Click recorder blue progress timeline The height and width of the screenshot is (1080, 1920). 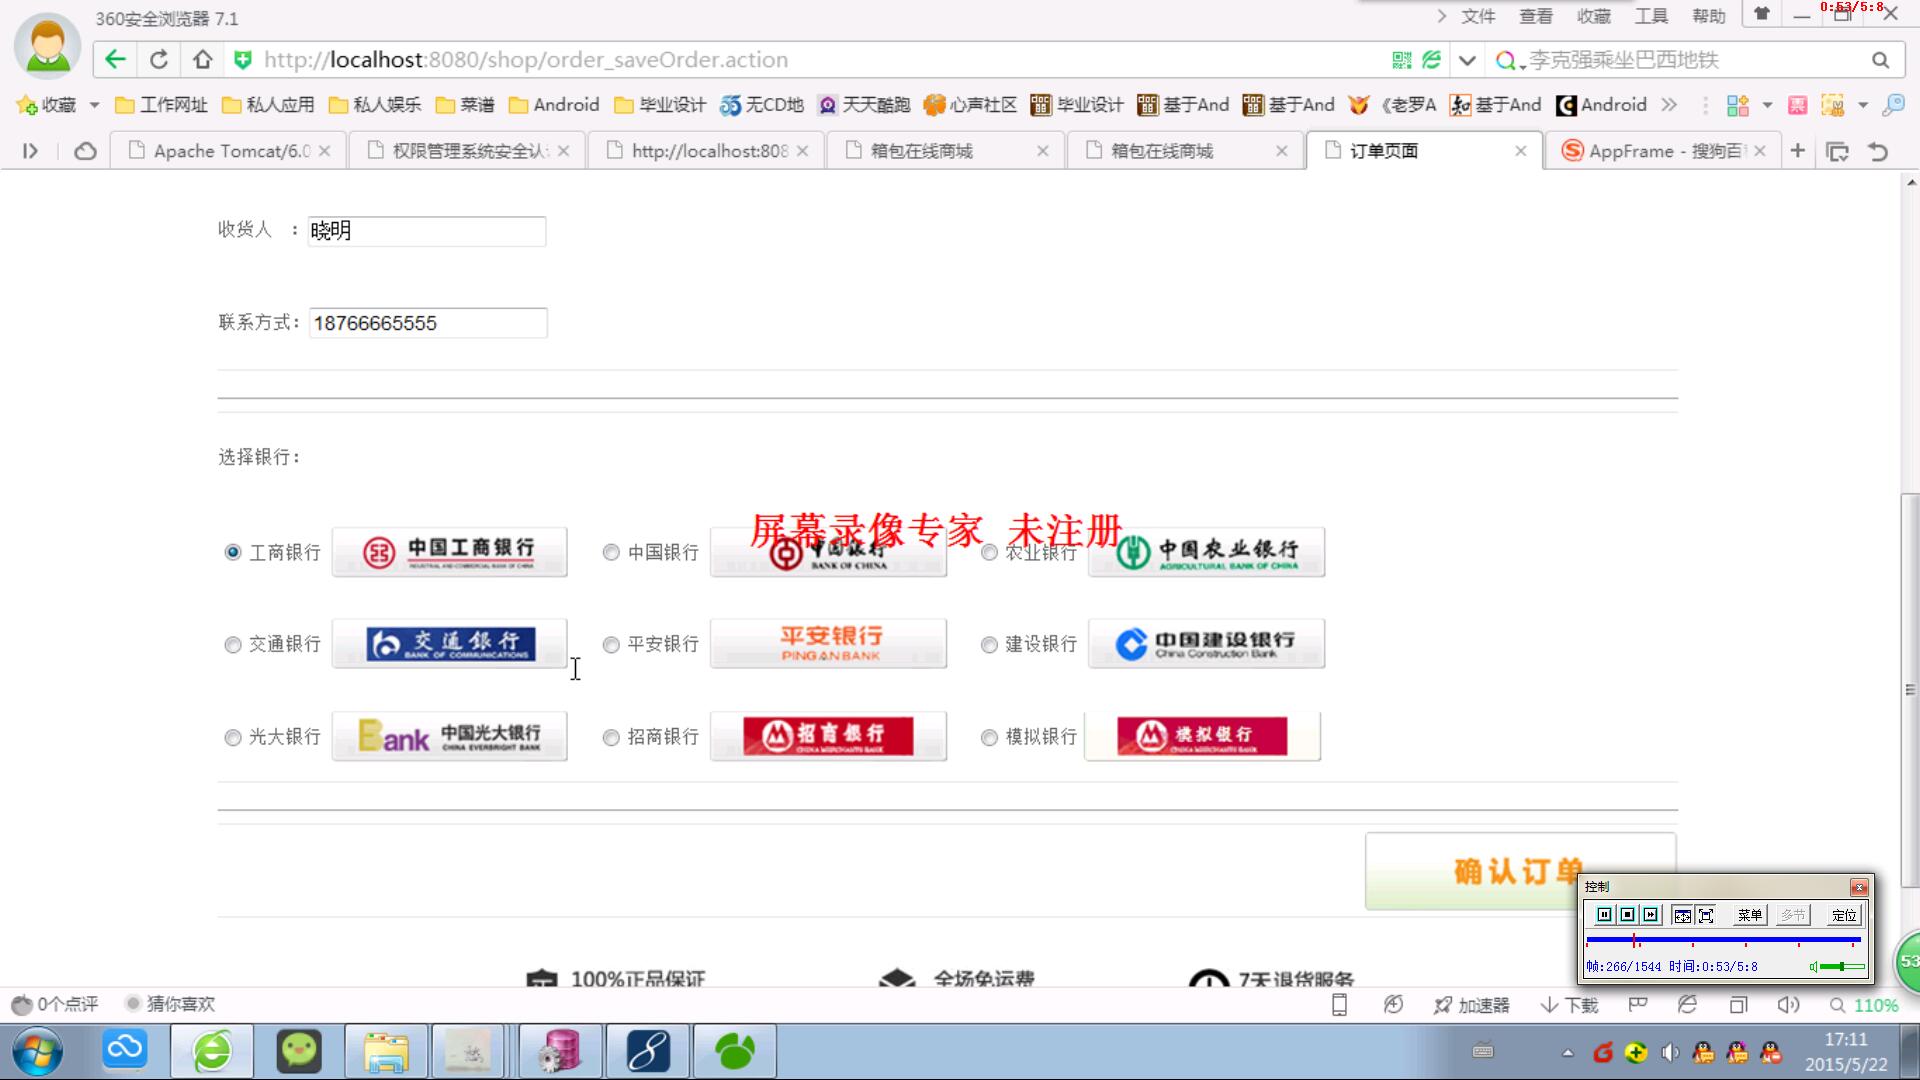(1723, 940)
